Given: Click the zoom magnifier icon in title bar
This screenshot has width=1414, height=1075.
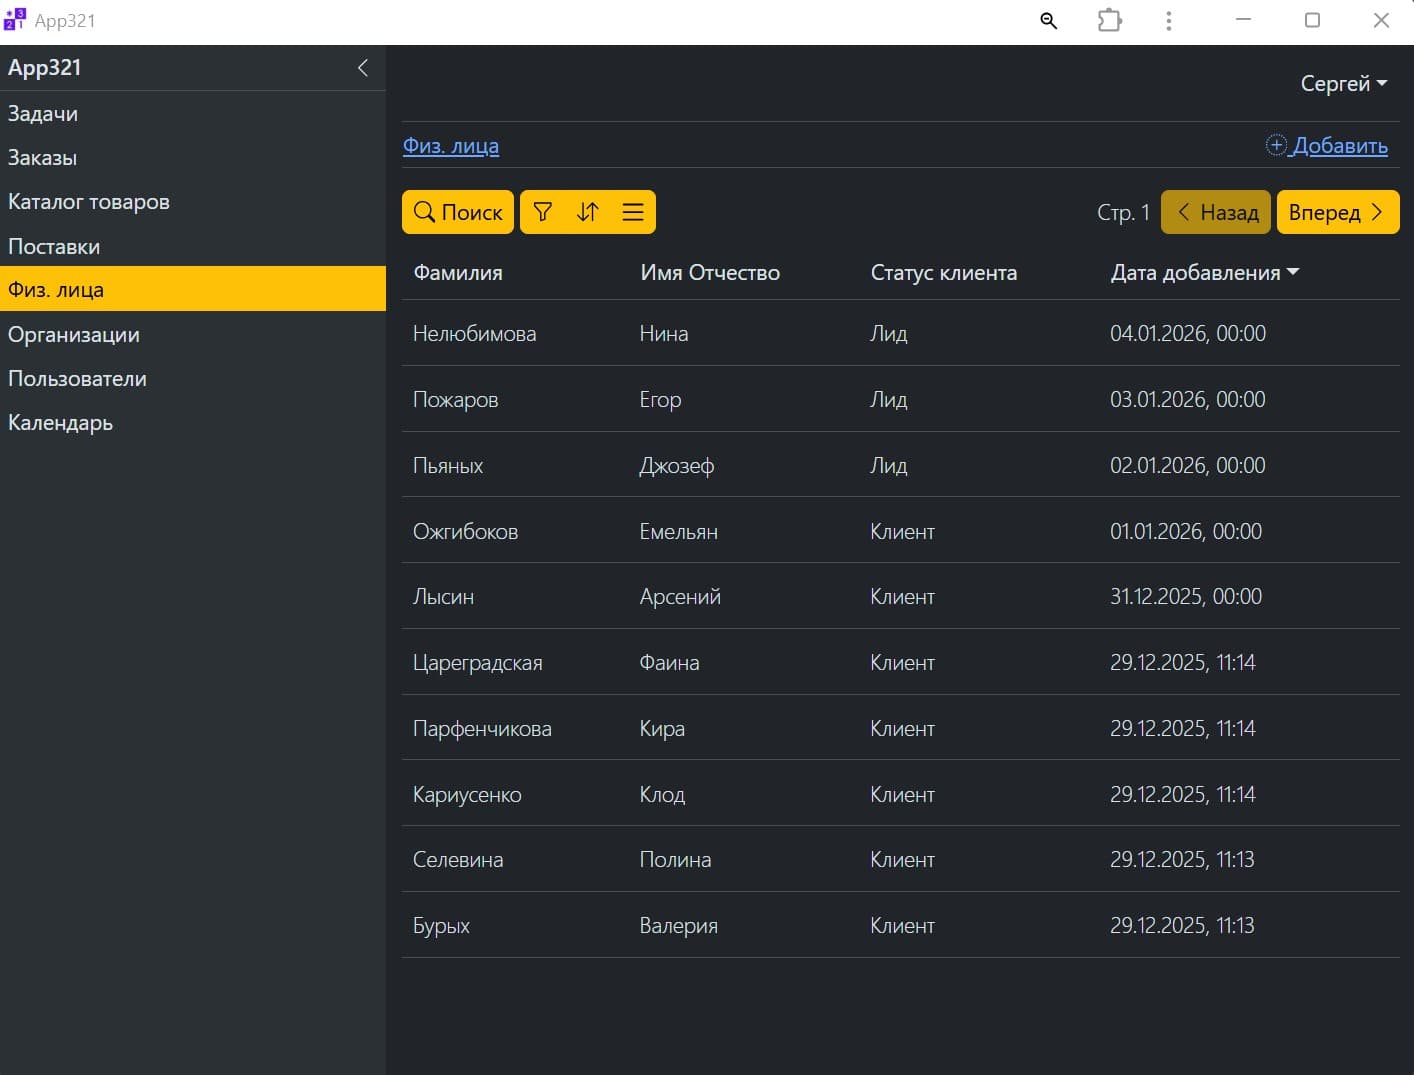Looking at the screenshot, I should point(1048,21).
